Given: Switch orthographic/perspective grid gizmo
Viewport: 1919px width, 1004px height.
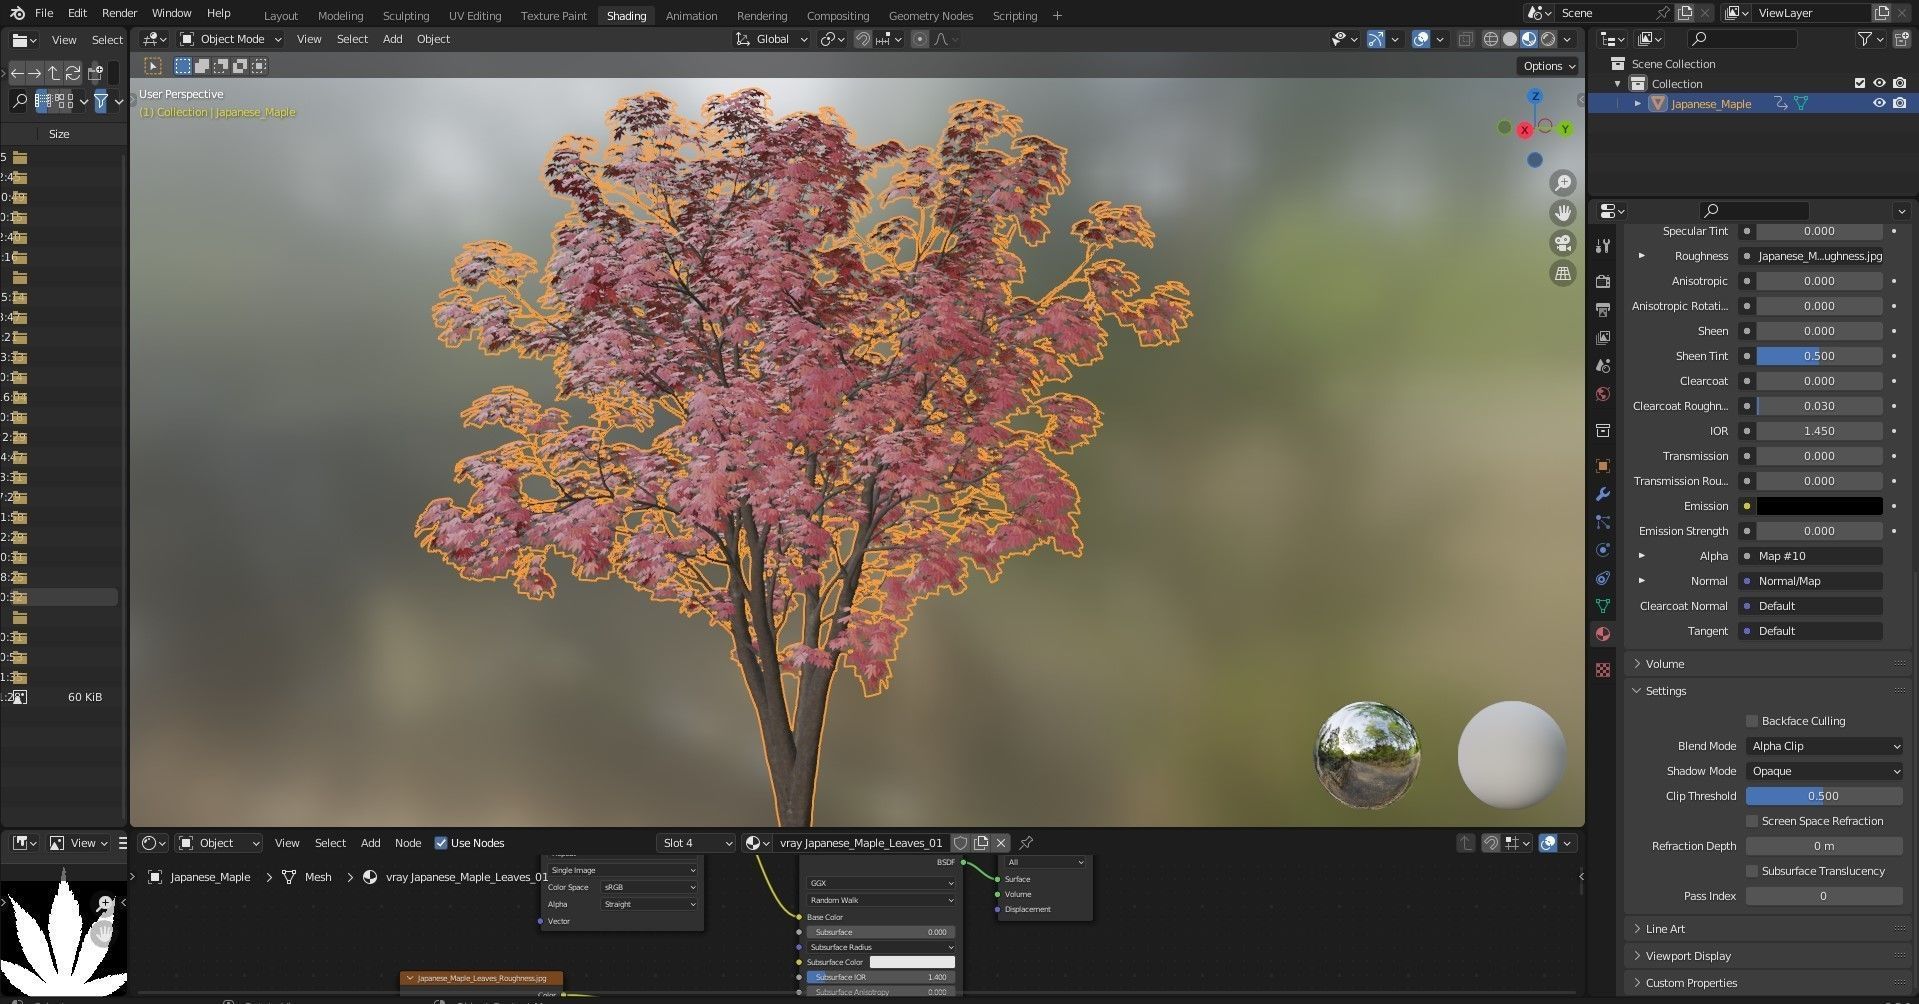Looking at the screenshot, I should (x=1562, y=273).
